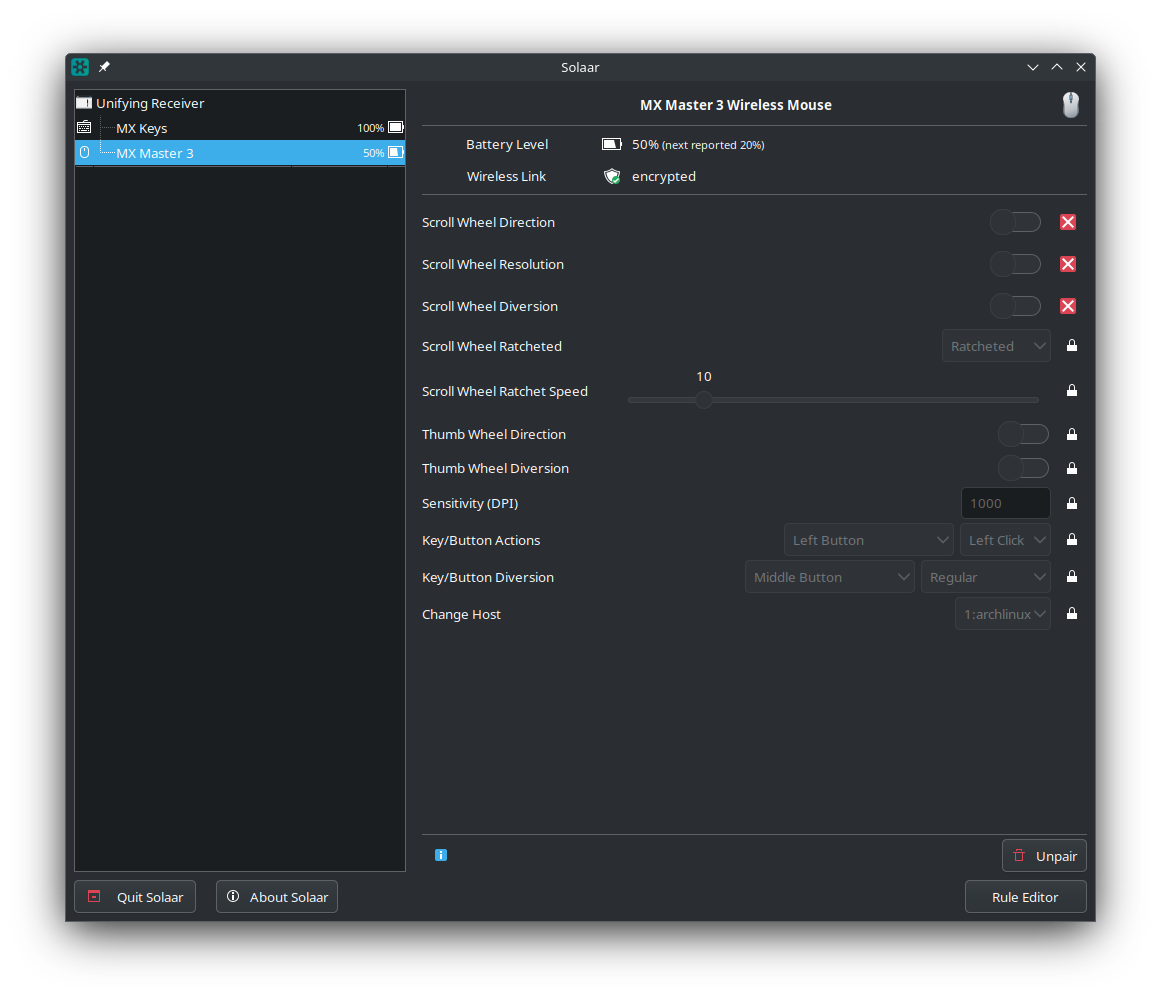Click lock icon for Thumb Wheel Direction
This screenshot has width=1161, height=999.
coord(1071,434)
